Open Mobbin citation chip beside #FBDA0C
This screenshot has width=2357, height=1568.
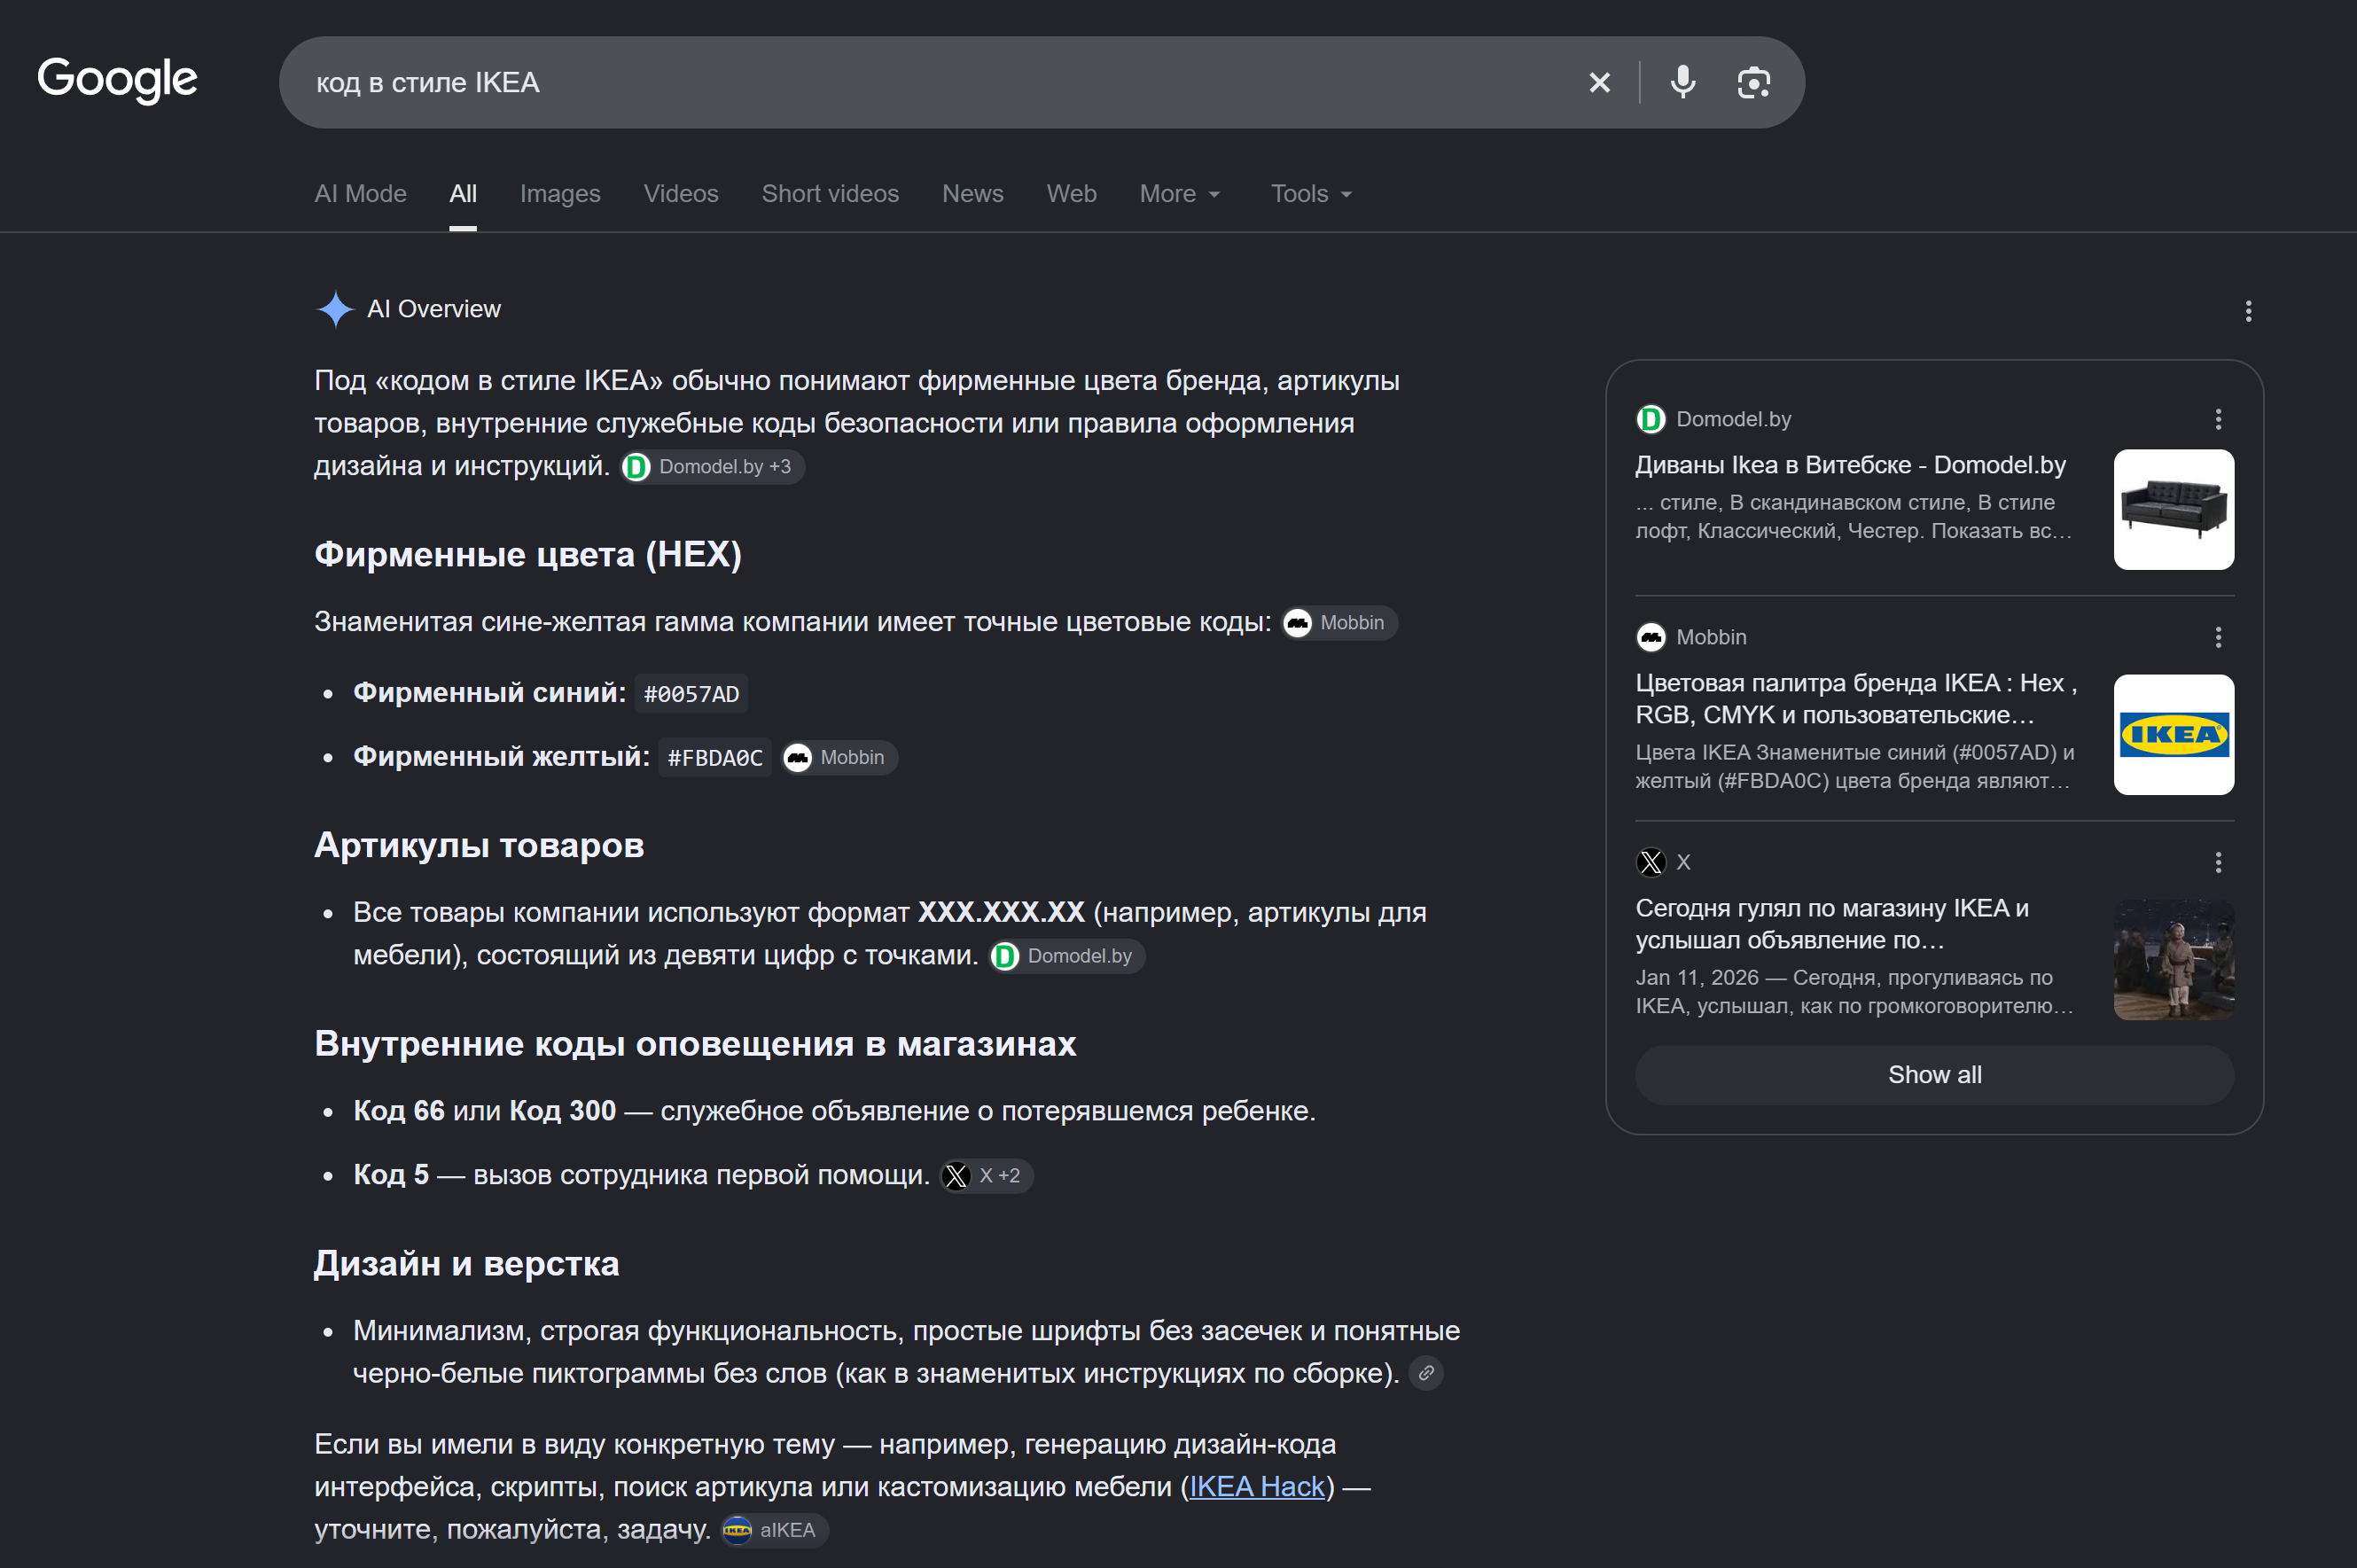(839, 758)
